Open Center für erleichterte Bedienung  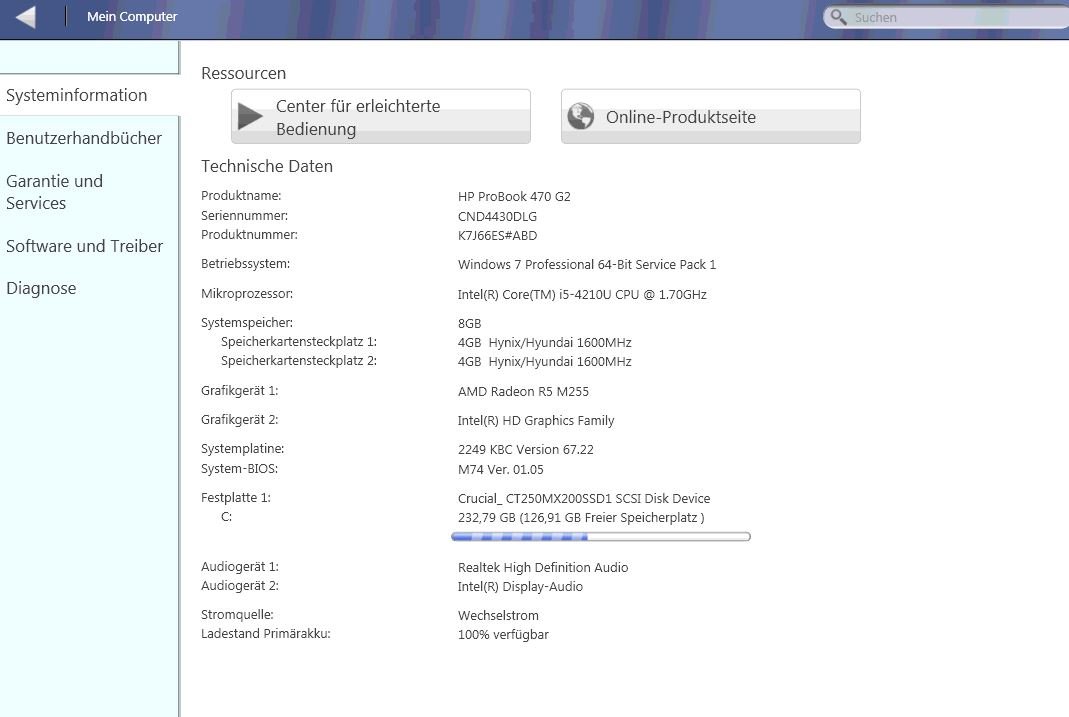click(380, 117)
